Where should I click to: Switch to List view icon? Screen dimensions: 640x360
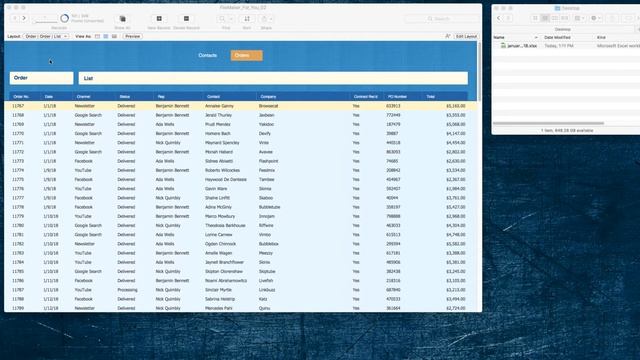tap(106, 36)
